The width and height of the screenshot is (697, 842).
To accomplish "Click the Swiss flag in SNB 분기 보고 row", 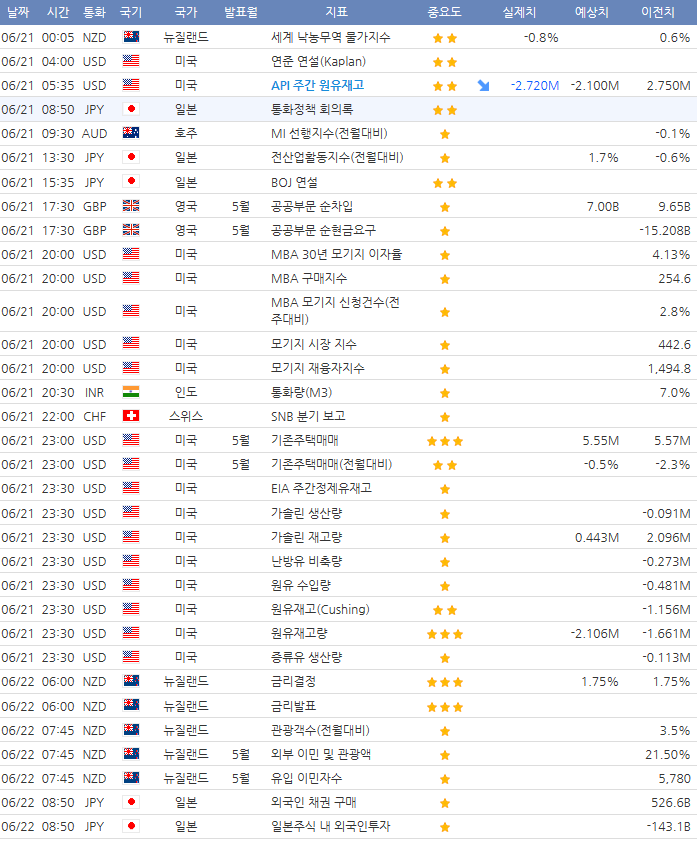I will click(x=131, y=416).
